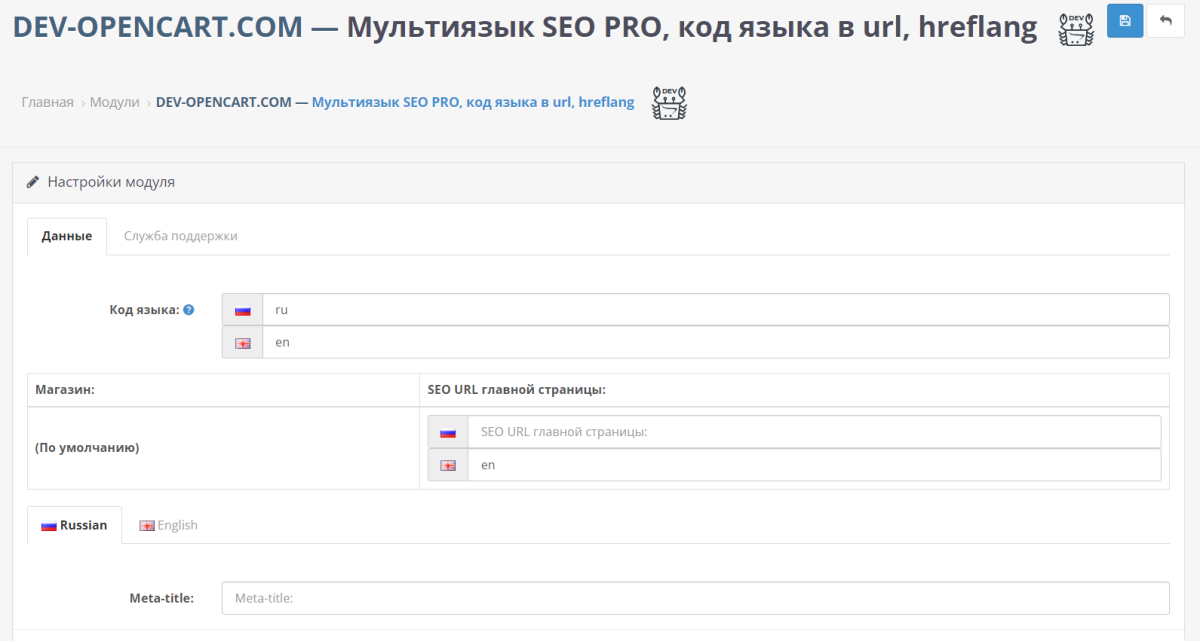Click the English flag beside the SEO URL en field
The width and height of the screenshot is (1200, 642).
tap(448, 465)
